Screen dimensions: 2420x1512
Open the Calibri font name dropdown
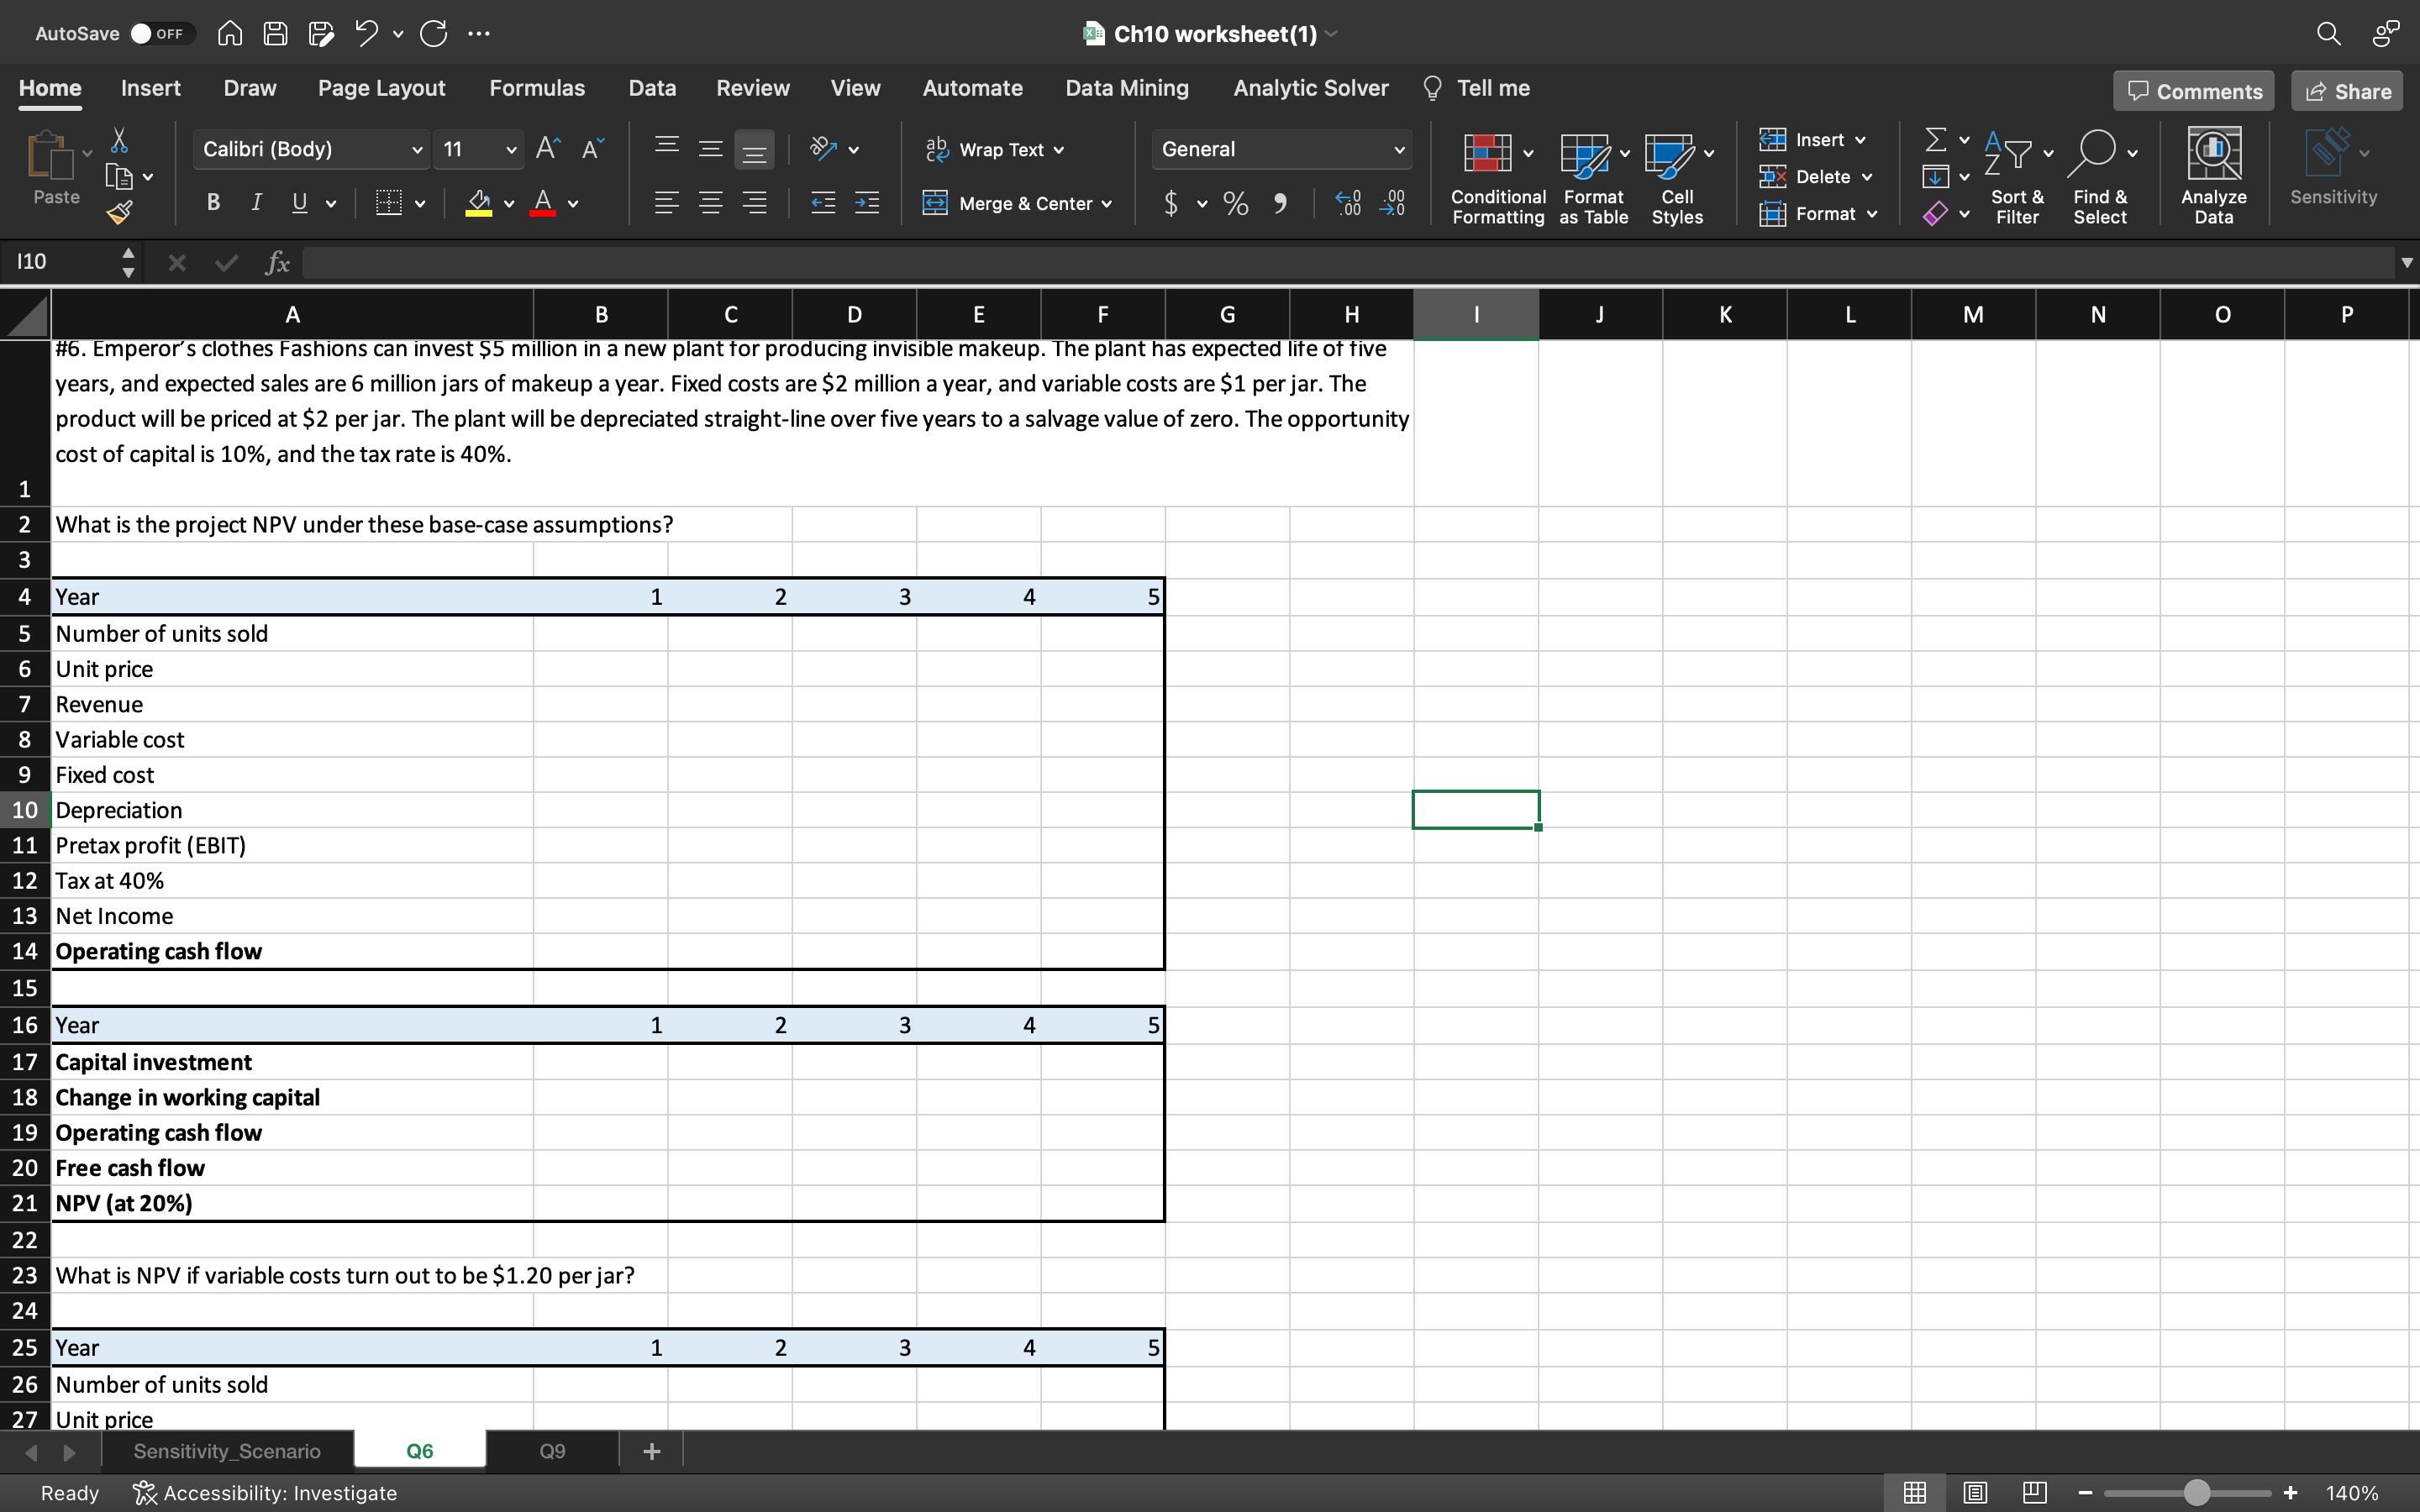[417, 150]
